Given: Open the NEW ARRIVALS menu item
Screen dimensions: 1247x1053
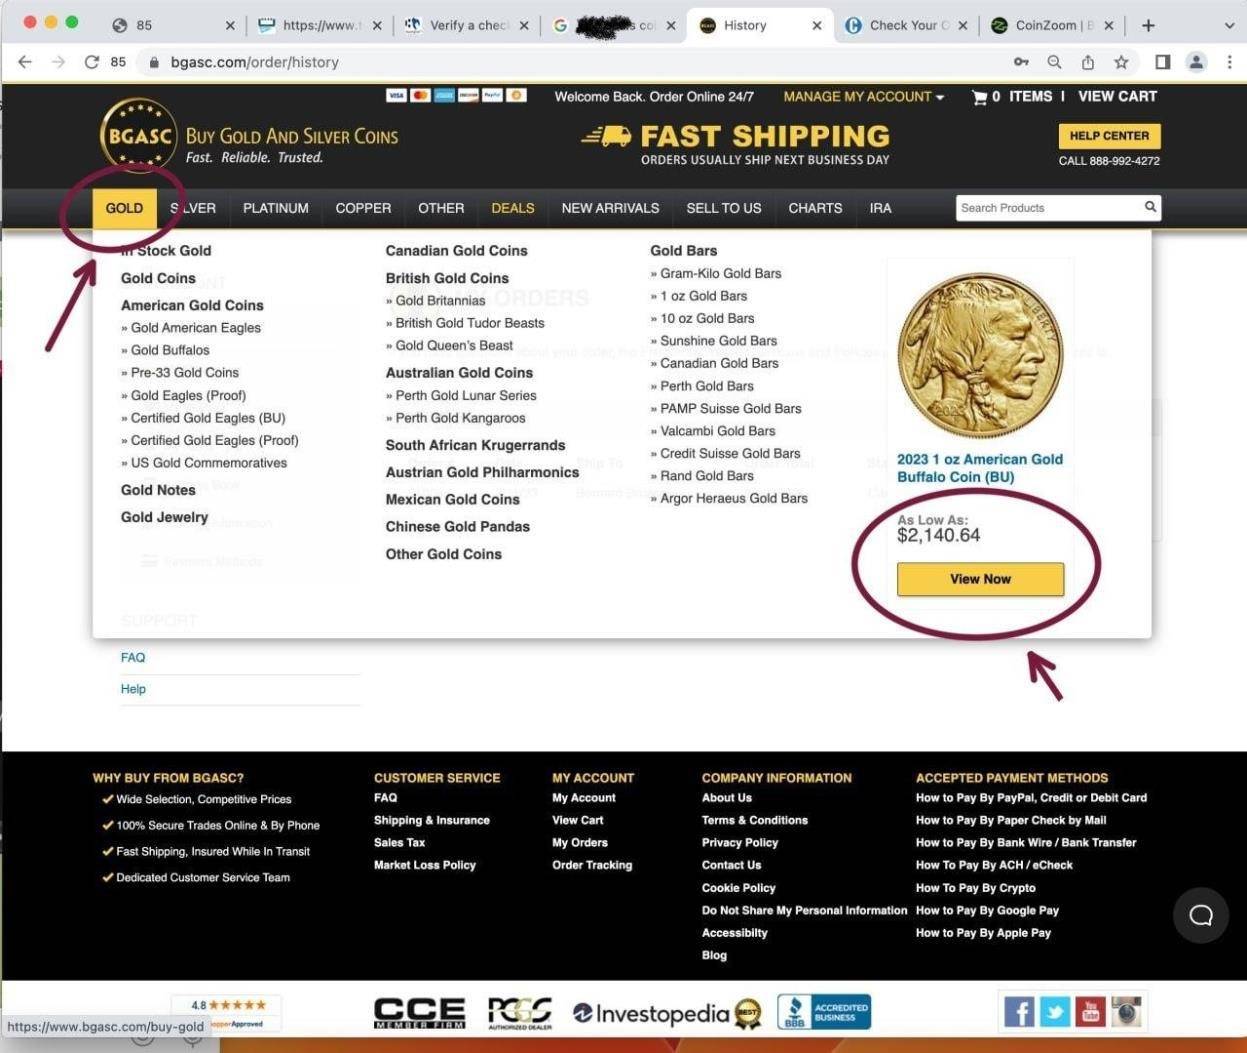Looking at the screenshot, I should click(610, 208).
